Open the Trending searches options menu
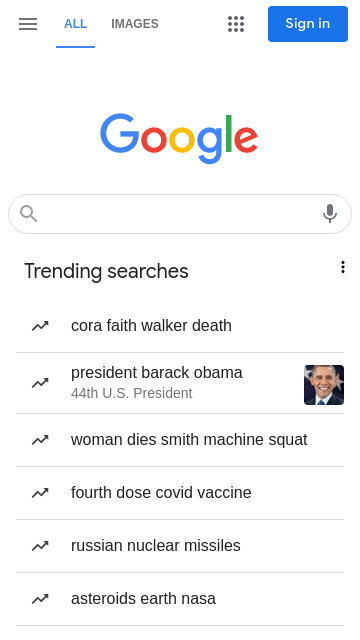The height and width of the screenshot is (640, 360). pyautogui.click(x=343, y=267)
